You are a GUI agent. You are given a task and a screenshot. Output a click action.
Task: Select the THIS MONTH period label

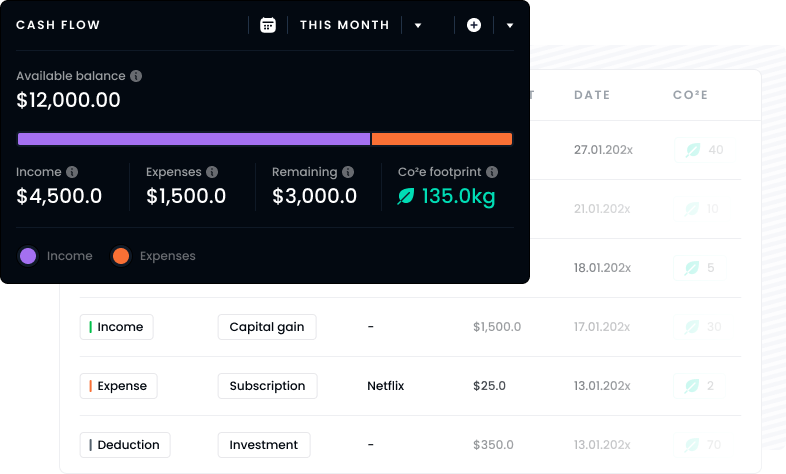coord(344,25)
